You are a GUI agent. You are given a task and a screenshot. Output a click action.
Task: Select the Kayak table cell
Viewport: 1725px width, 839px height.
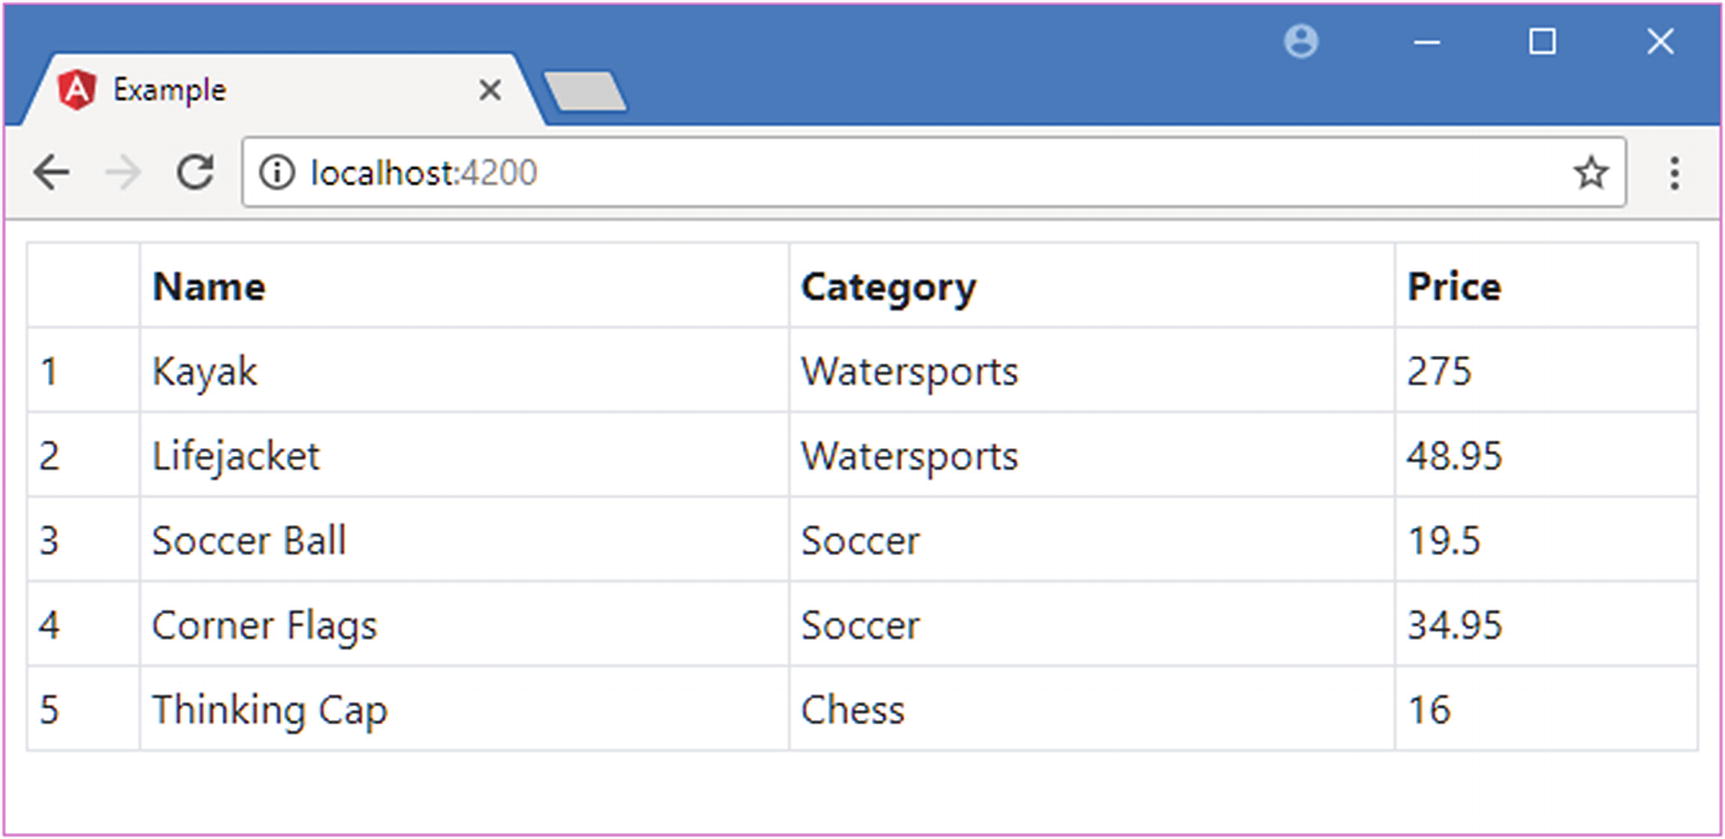(205, 372)
